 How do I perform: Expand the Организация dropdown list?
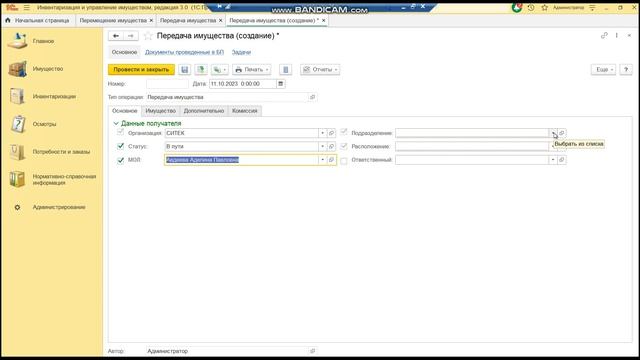tap(322, 133)
